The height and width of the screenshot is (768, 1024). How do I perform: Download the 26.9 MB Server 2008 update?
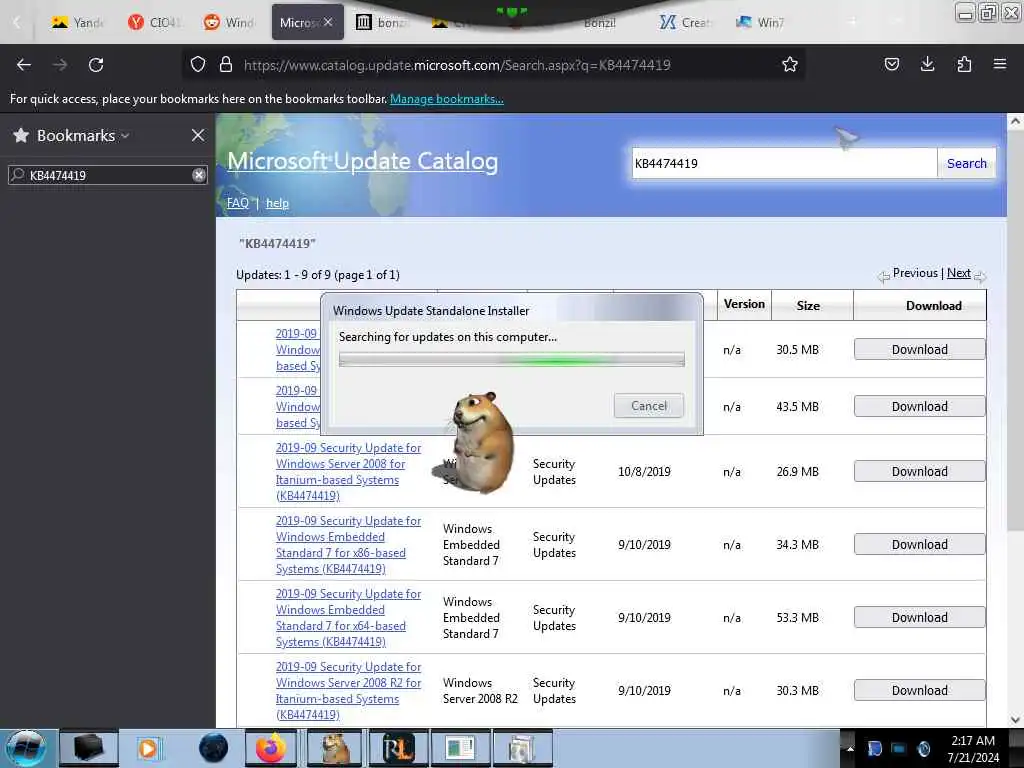(x=920, y=472)
